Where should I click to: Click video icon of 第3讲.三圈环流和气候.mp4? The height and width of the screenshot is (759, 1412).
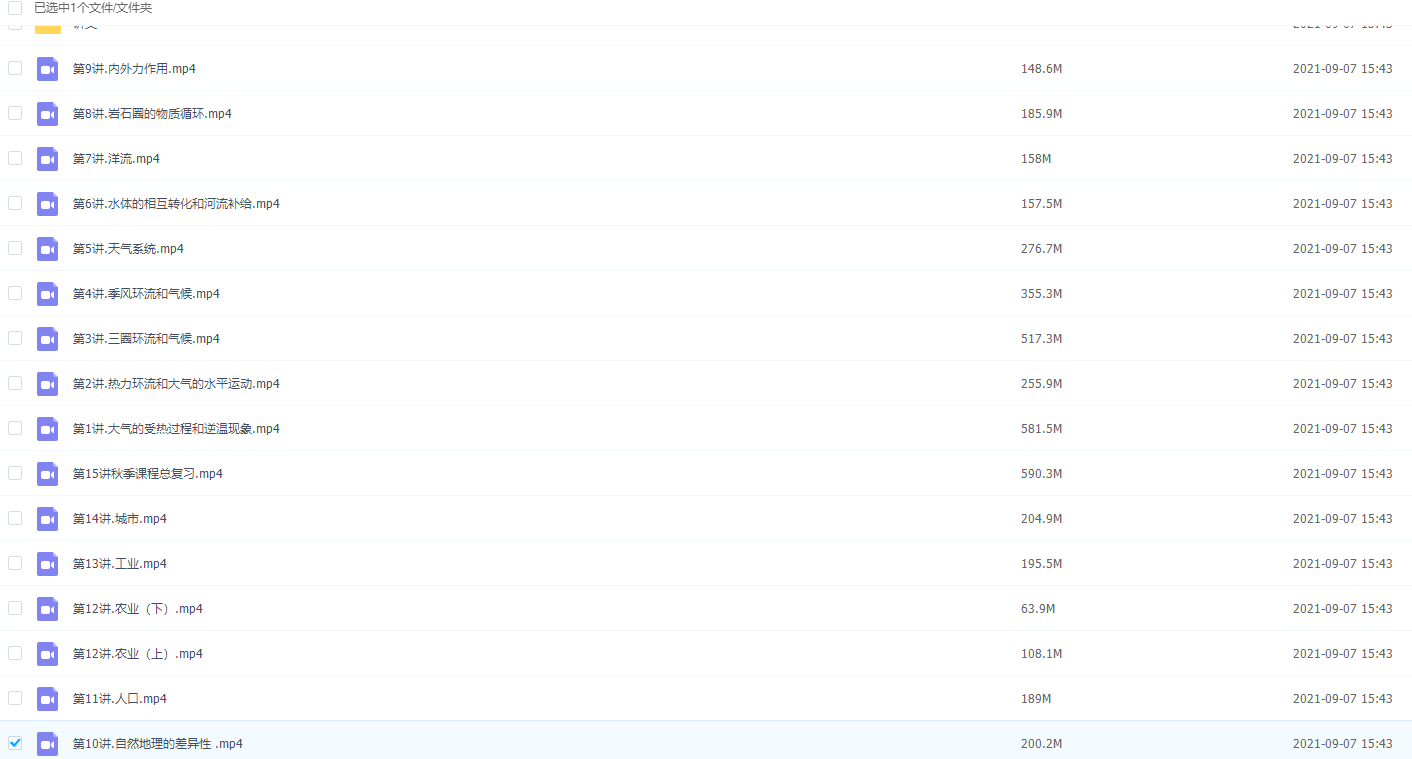coord(47,339)
